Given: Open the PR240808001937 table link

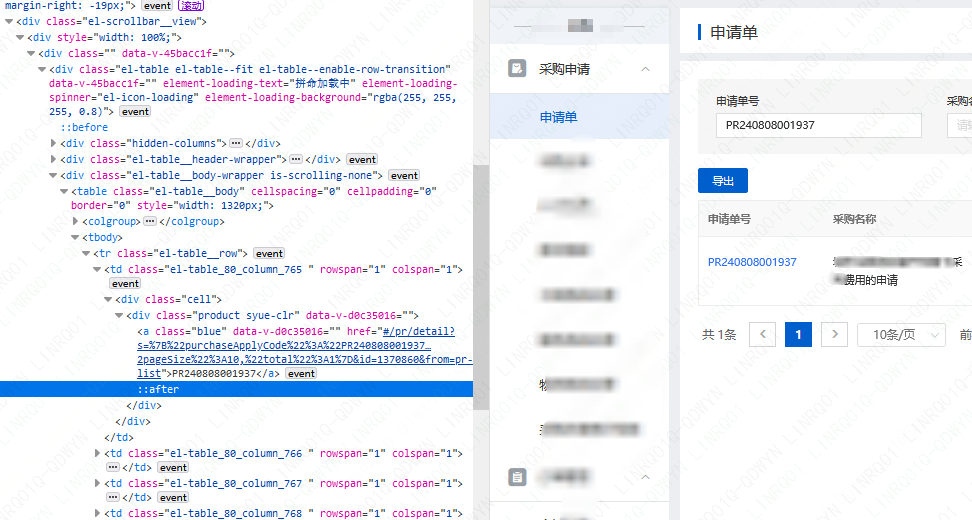Looking at the screenshot, I should [752, 262].
